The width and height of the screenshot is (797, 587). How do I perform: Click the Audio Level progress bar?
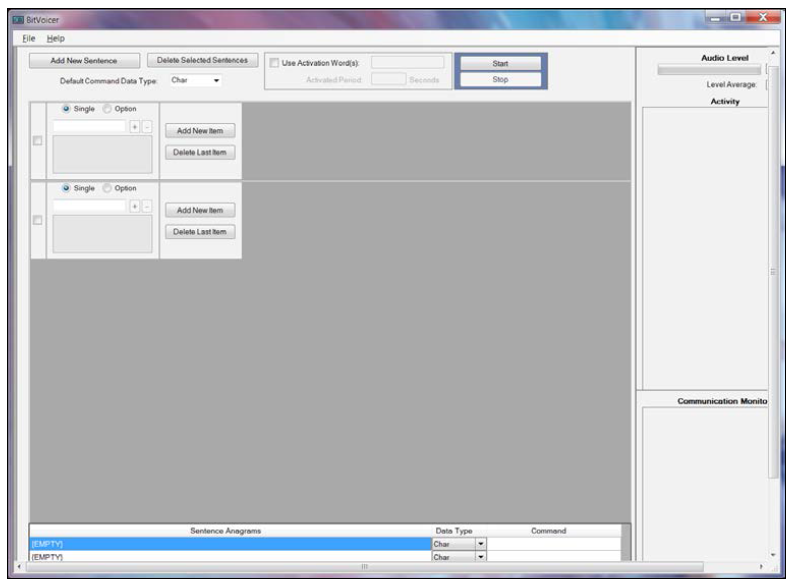(x=709, y=70)
